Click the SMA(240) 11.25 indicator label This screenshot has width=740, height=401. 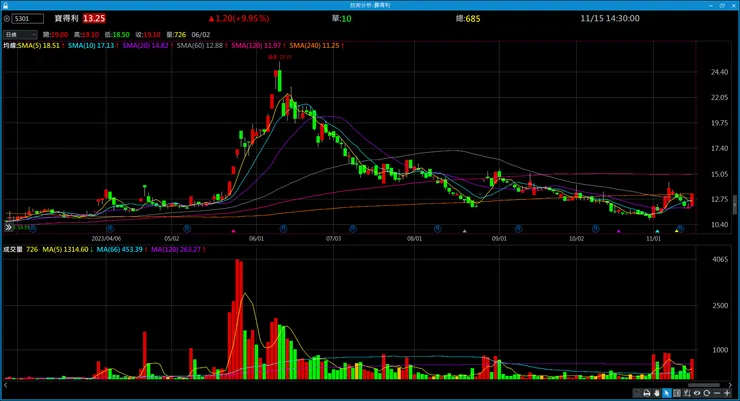(314, 46)
